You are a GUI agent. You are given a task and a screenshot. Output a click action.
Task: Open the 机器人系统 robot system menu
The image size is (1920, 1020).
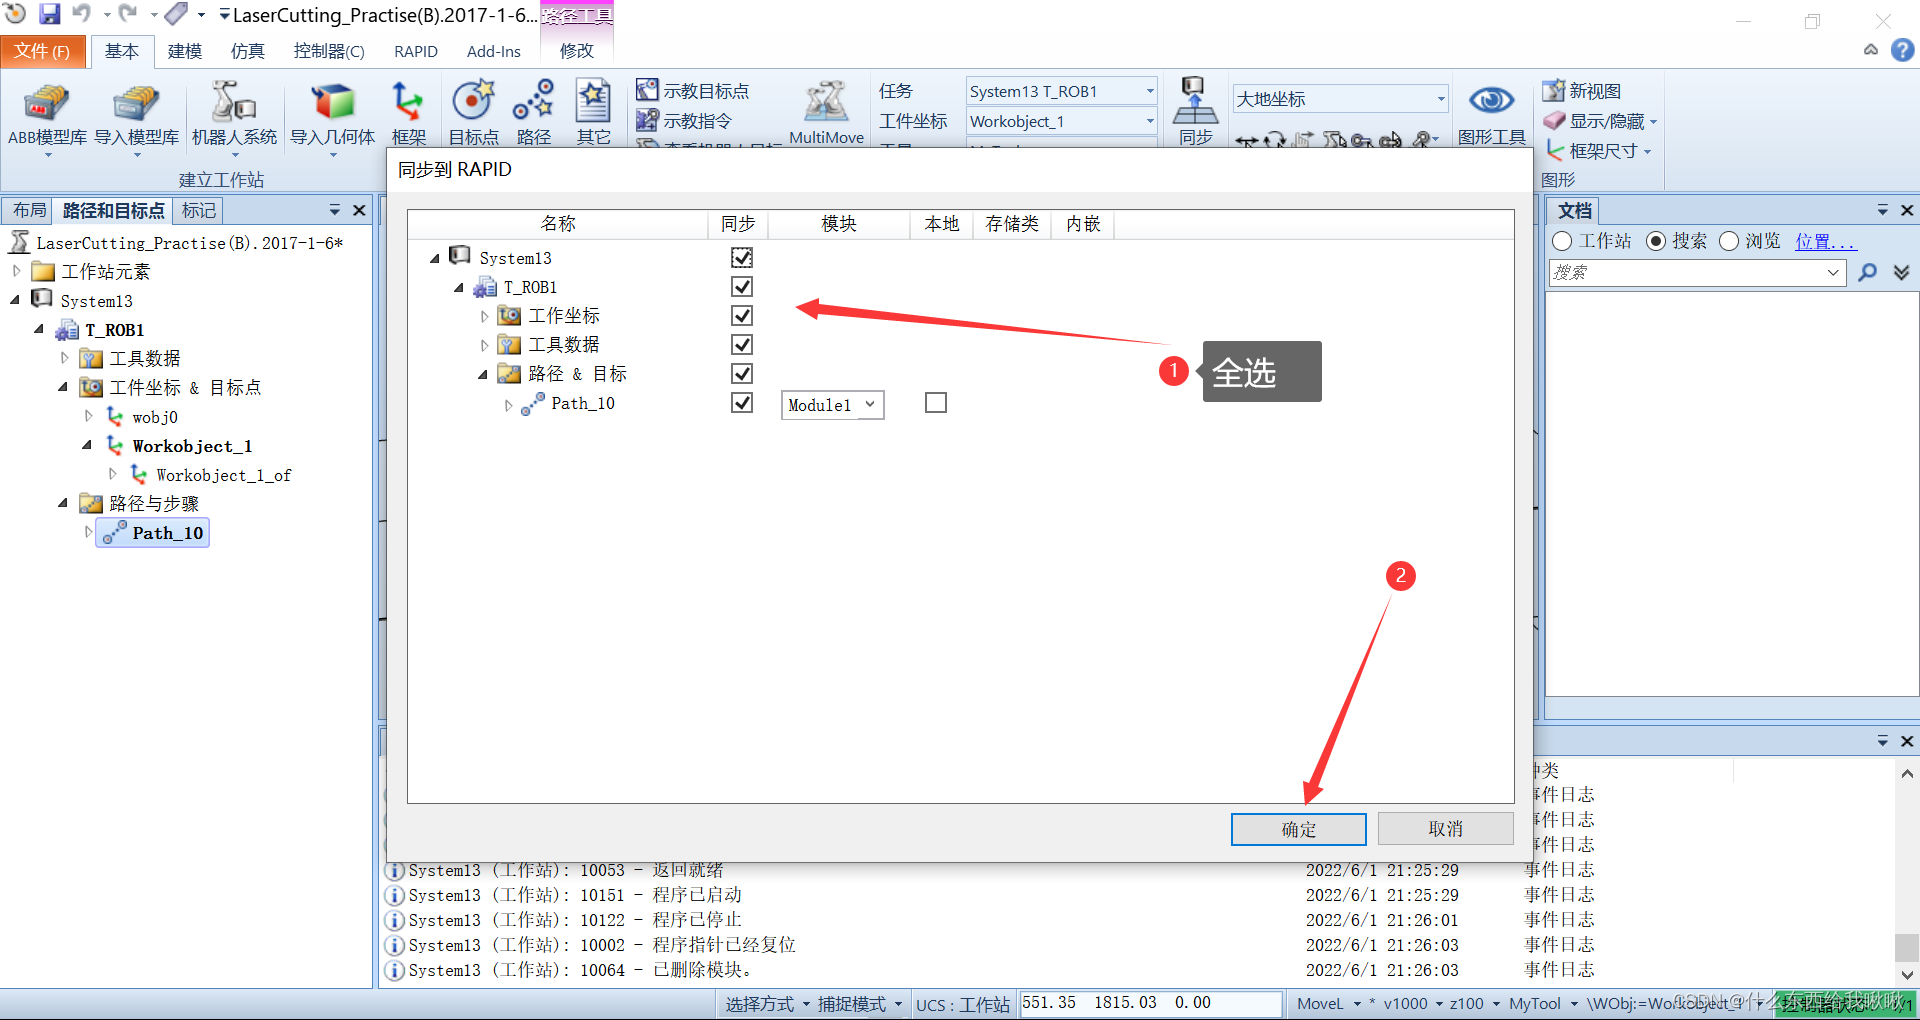tap(234, 117)
